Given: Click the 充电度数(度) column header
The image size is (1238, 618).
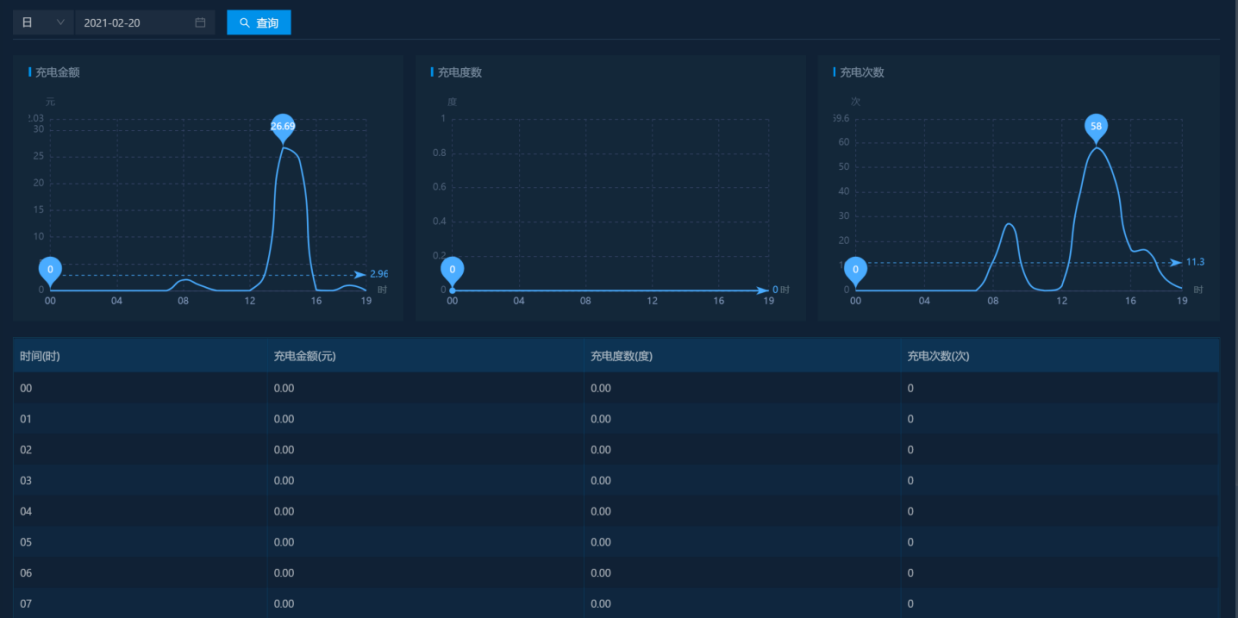Looking at the screenshot, I should pos(621,356).
